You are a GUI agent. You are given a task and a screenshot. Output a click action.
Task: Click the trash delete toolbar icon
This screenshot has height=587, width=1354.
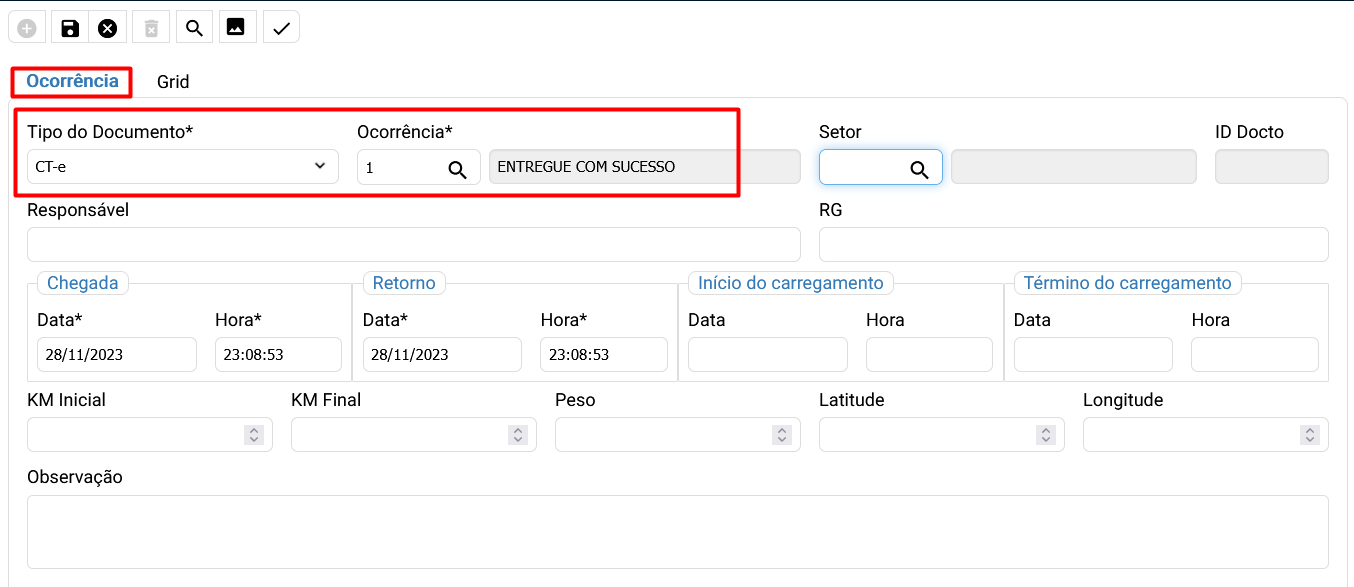[151, 28]
